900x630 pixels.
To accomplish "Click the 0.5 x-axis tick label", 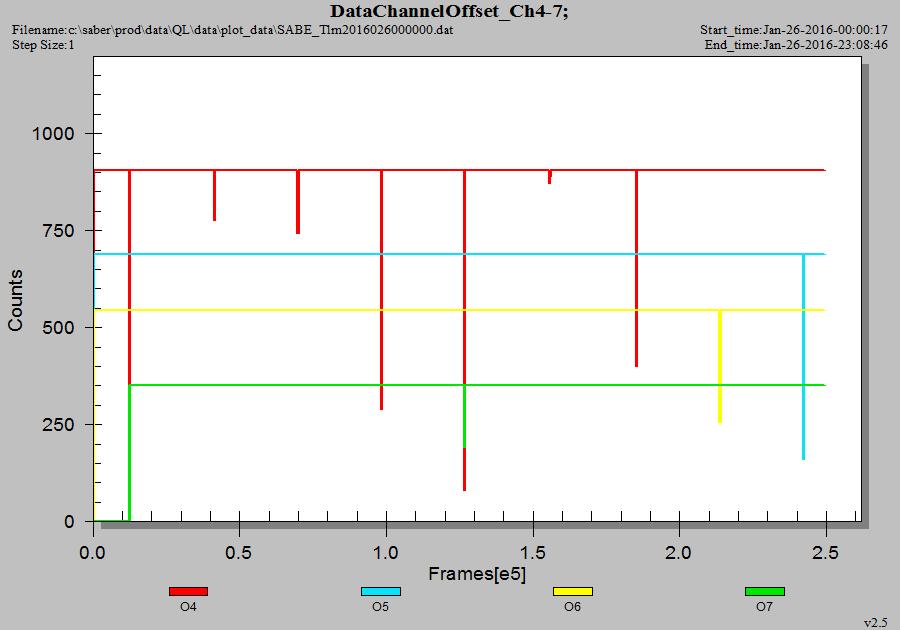I will [238, 553].
